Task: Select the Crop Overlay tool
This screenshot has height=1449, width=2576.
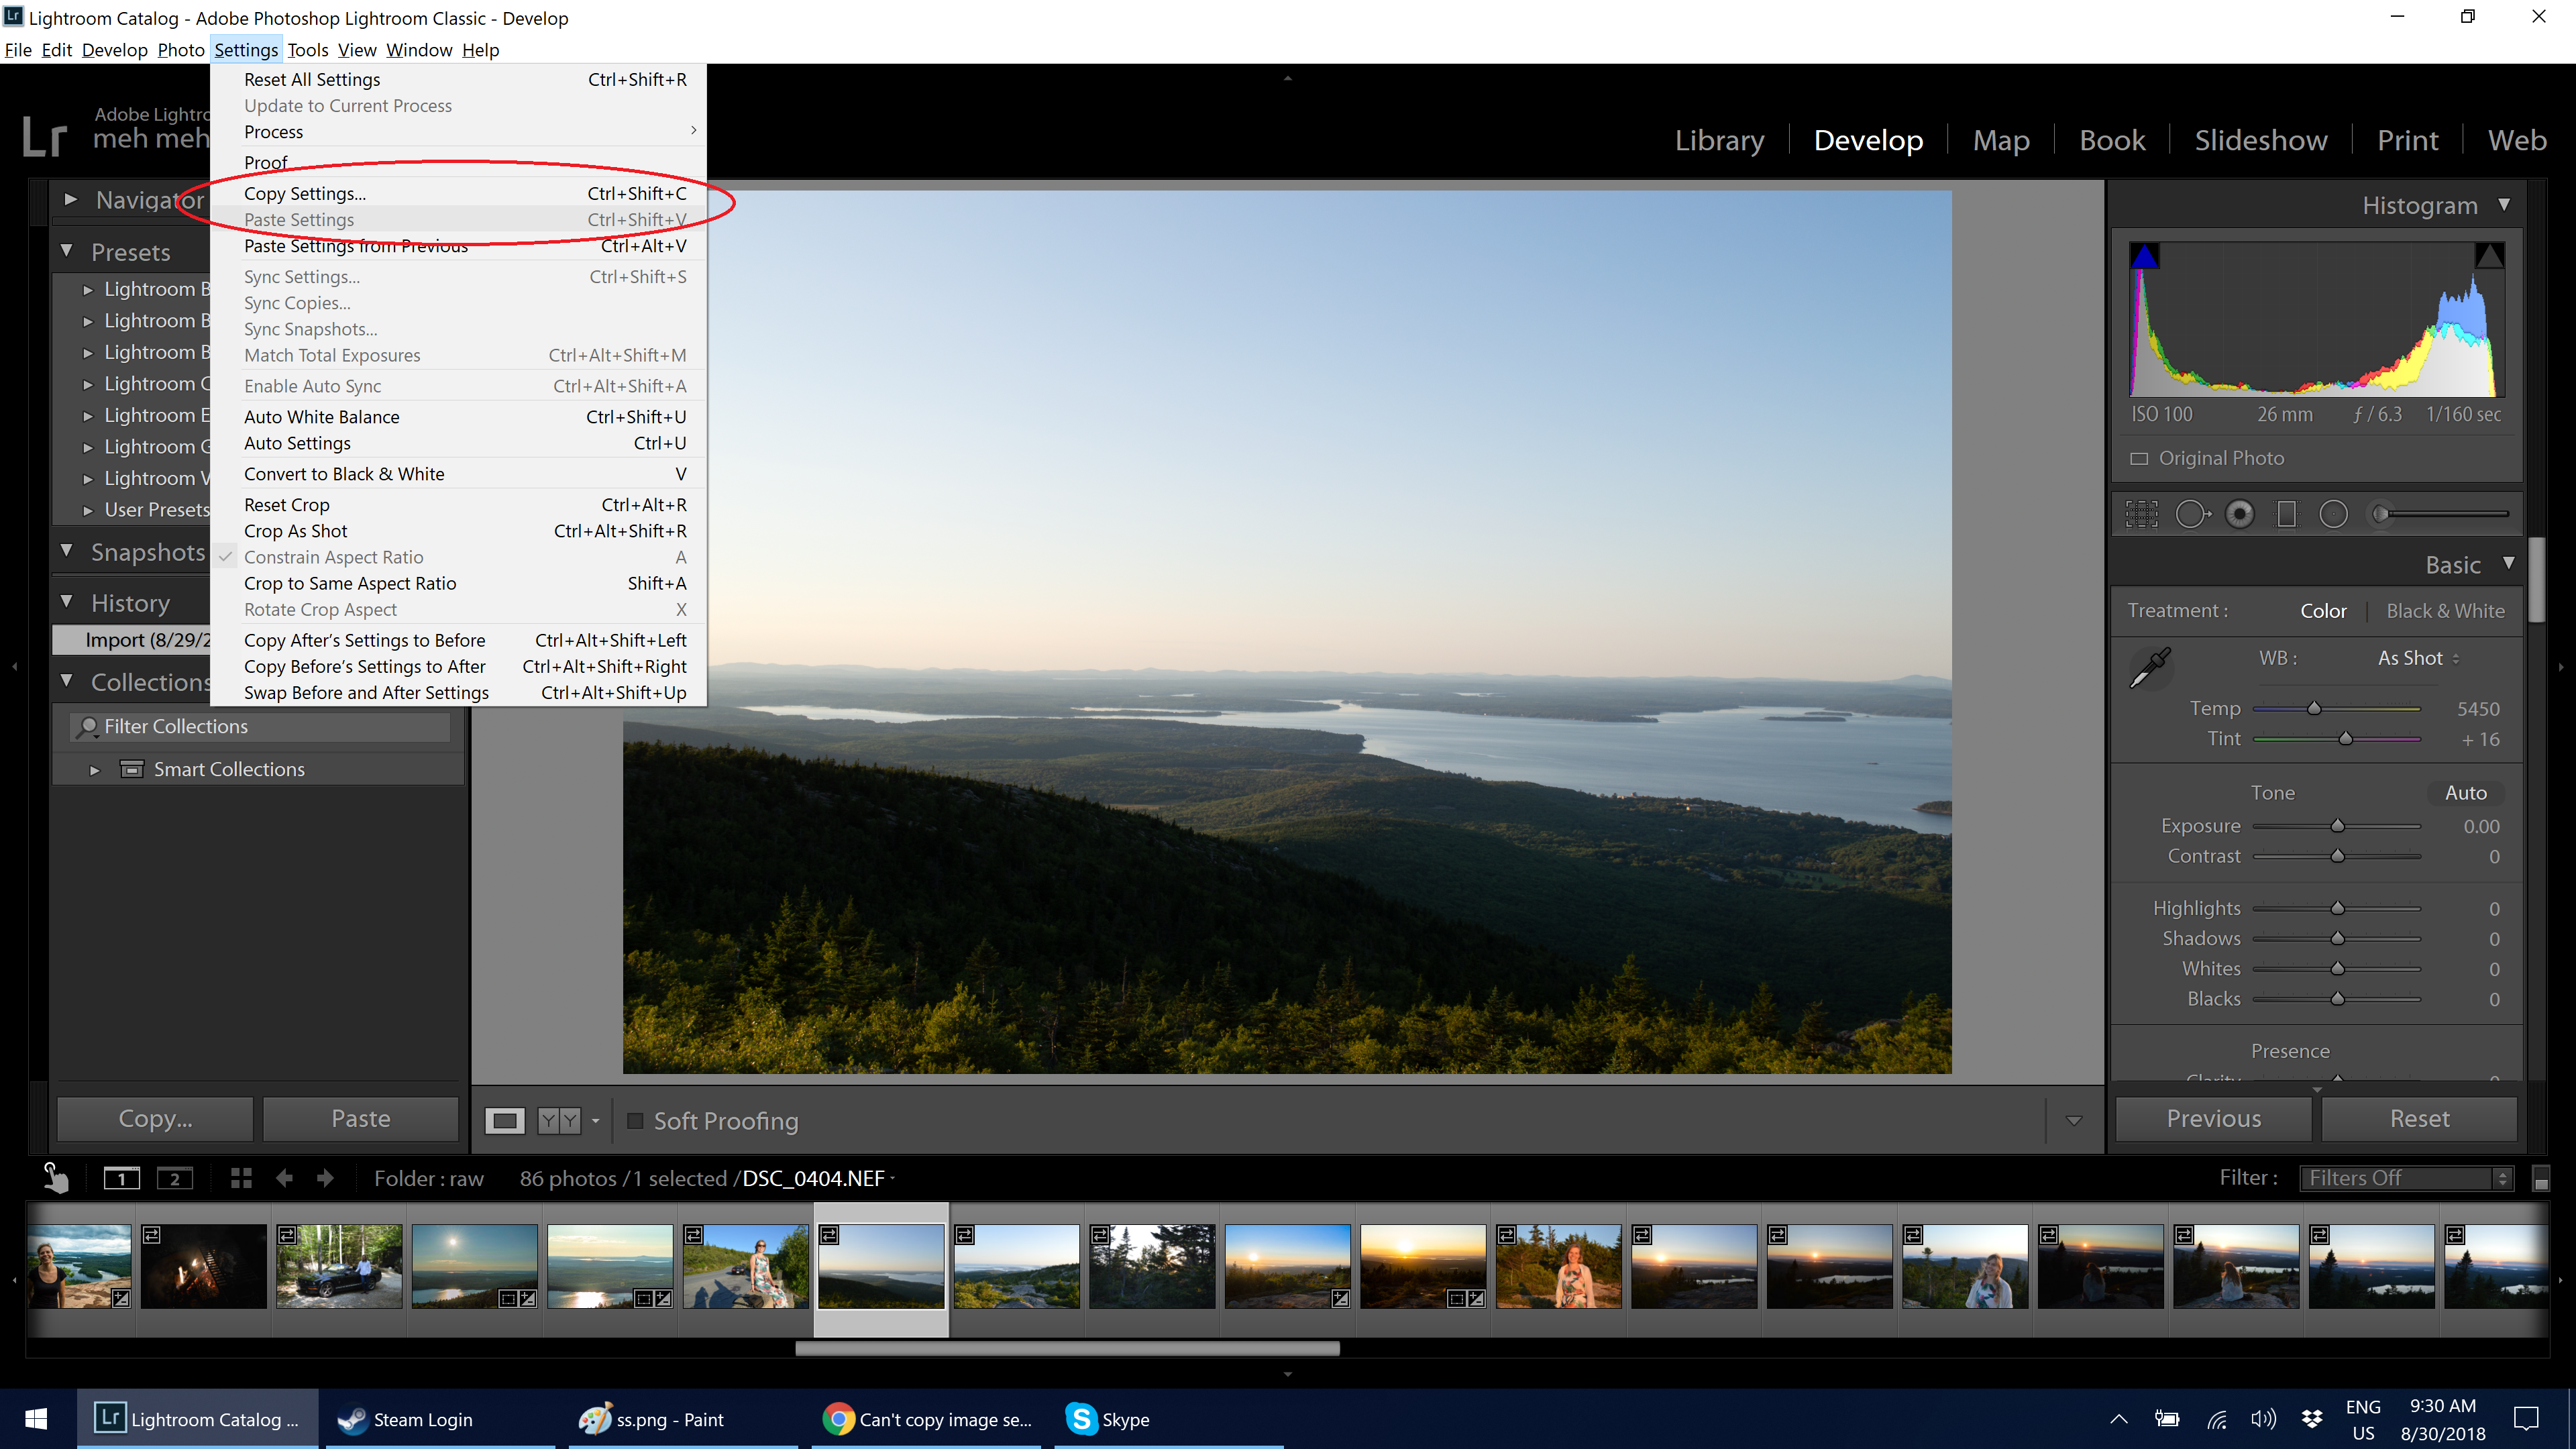Action: pos(2141,514)
